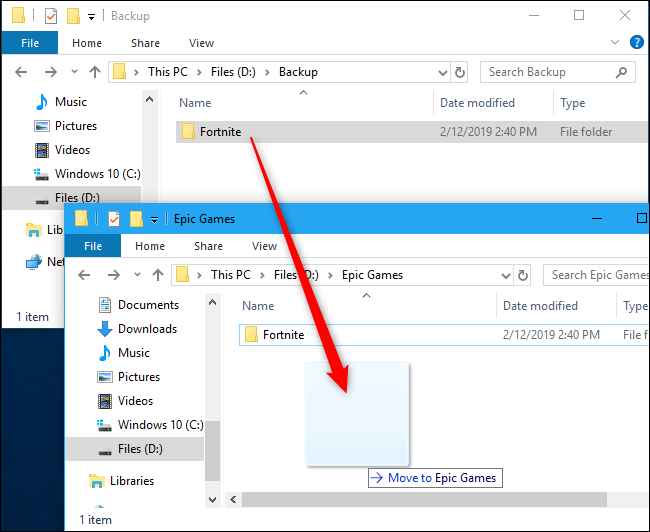This screenshot has height=532, width=650.
Task: Select Music in Backup window sidebar
Action: tap(70, 102)
